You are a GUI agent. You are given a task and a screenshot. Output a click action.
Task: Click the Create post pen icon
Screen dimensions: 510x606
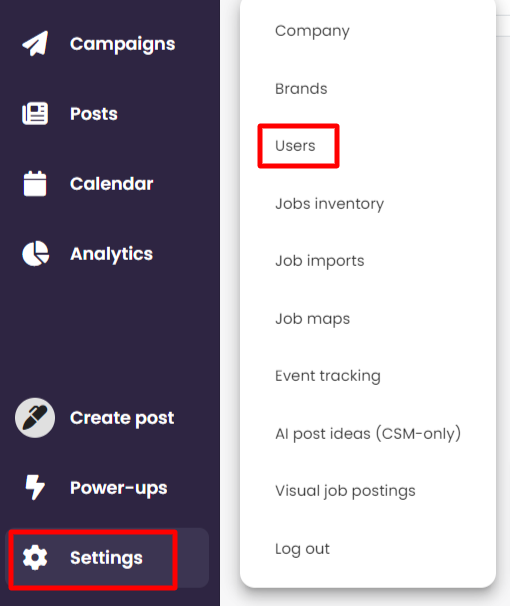click(35, 418)
